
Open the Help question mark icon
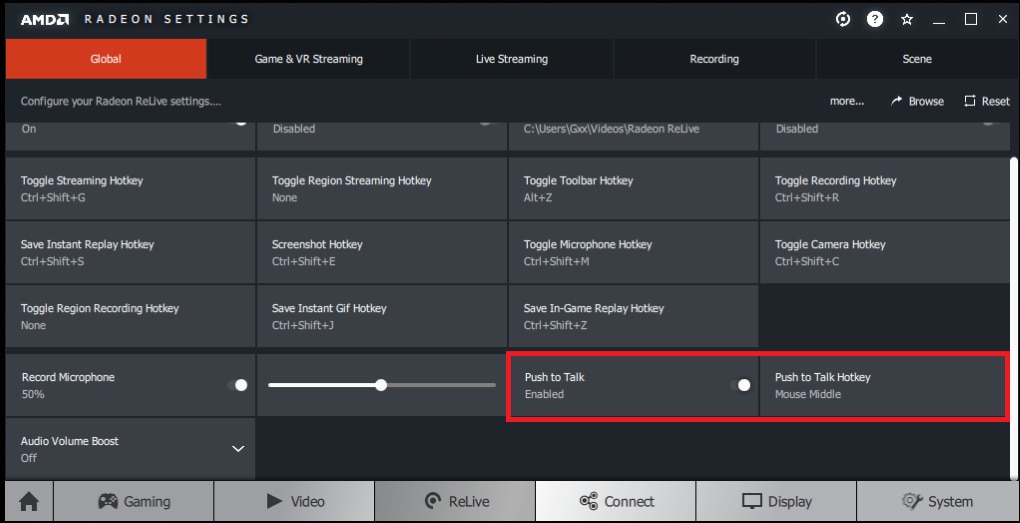(875, 19)
